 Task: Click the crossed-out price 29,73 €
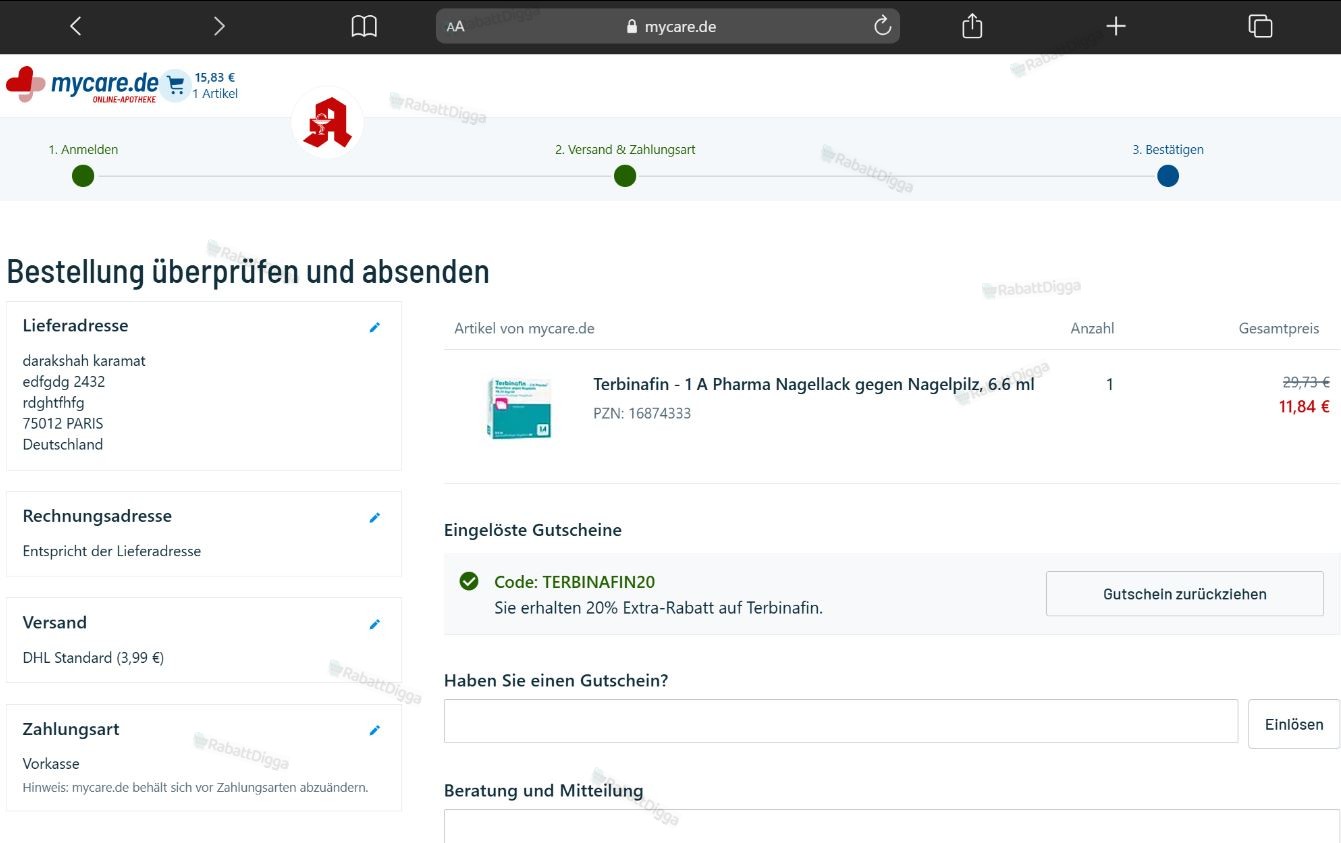[1306, 382]
